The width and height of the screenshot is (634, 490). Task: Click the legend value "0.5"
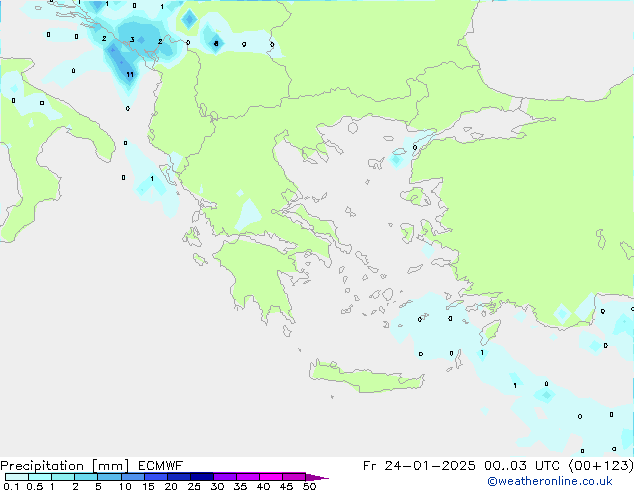coord(35,486)
